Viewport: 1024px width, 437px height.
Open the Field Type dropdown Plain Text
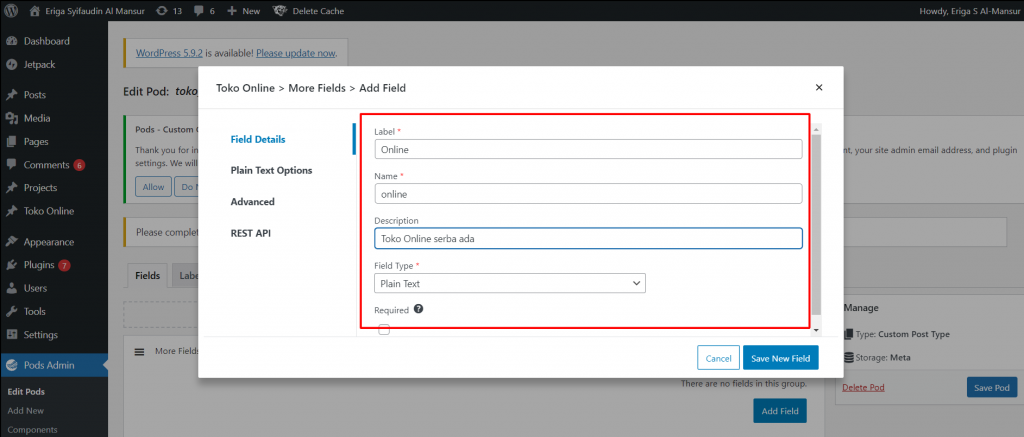(x=510, y=283)
